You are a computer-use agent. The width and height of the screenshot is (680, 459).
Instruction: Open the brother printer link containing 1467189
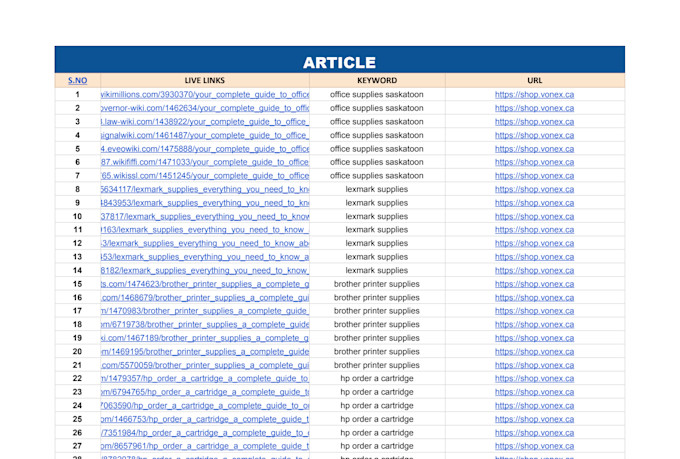coord(205,338)
